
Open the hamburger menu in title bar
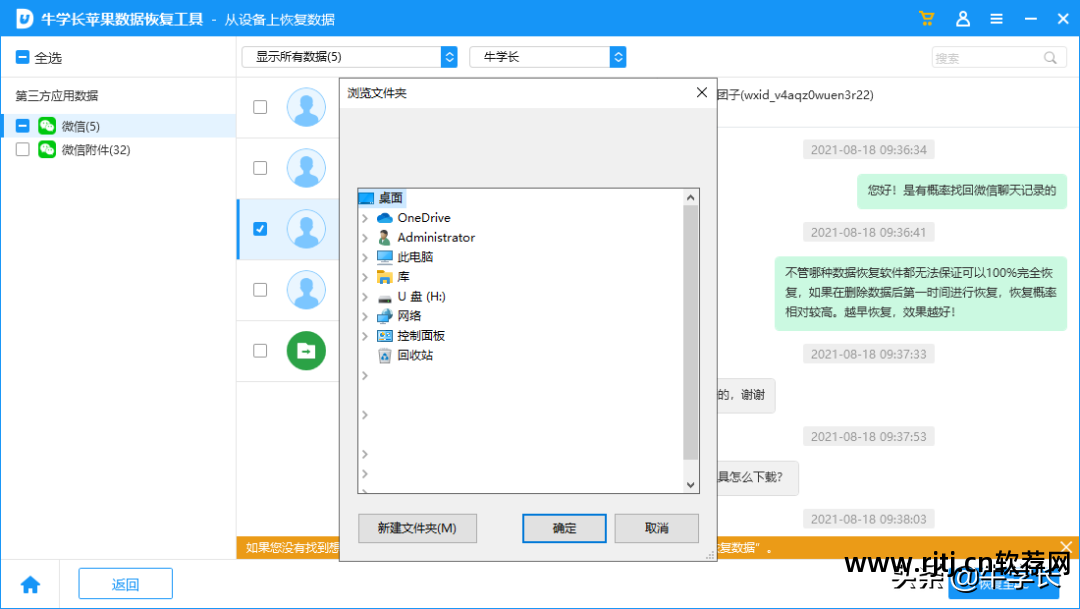pyautogui.click(x=996, y=18)
